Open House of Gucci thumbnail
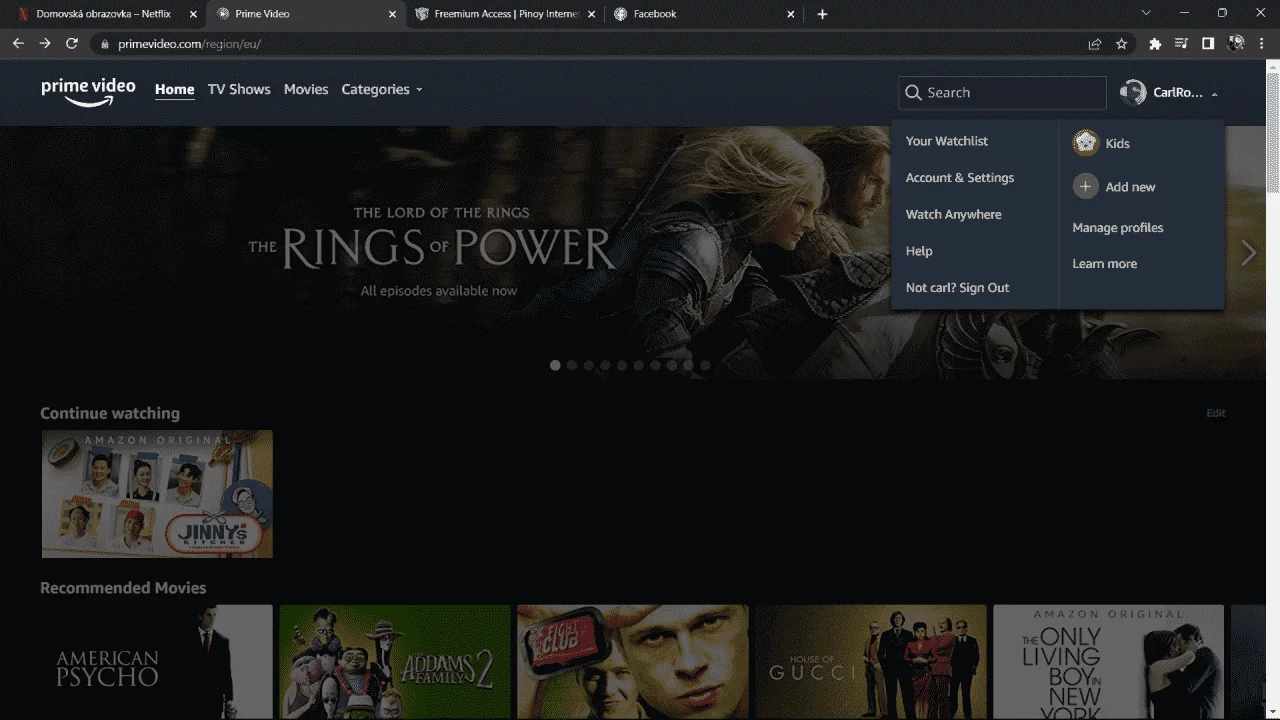The width and height of the screenshot is (1280, 720). click(x=871, y=662)
